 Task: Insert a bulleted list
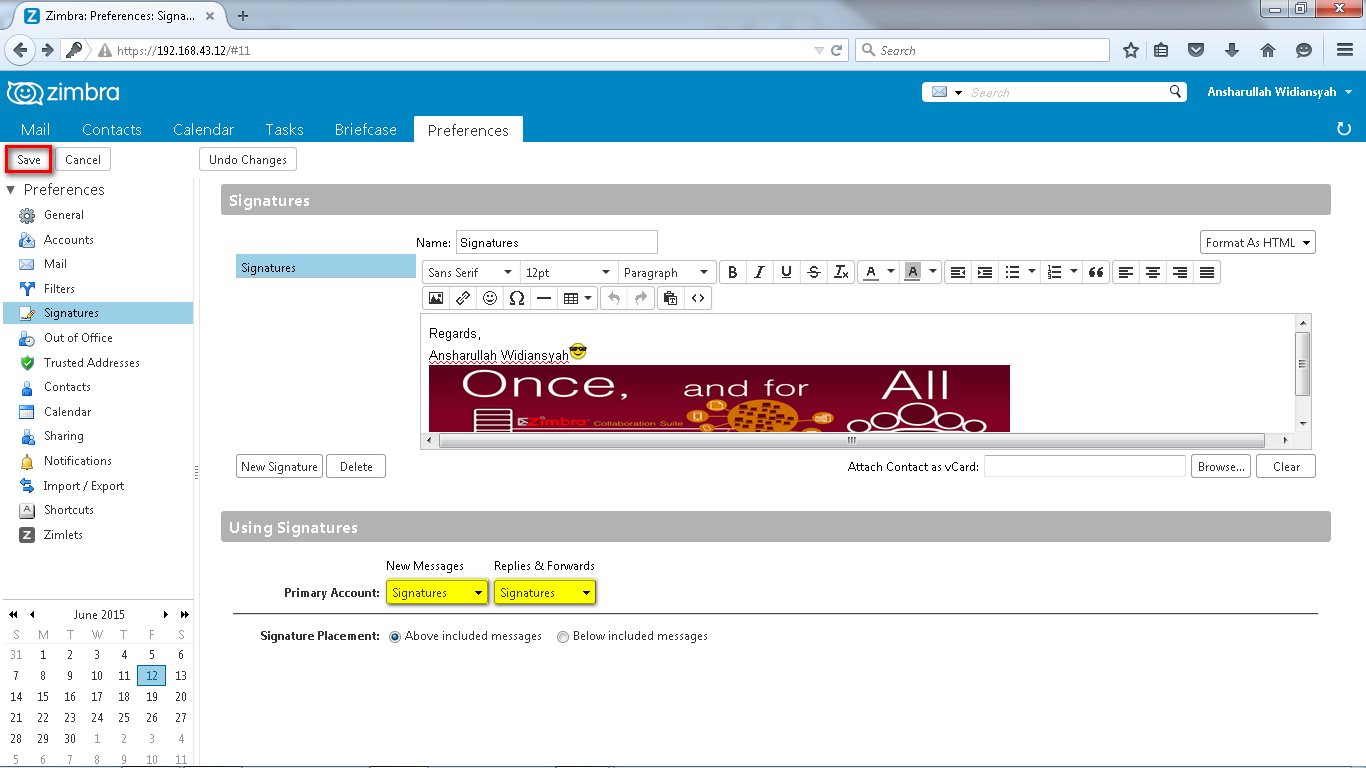[1012, 272]
